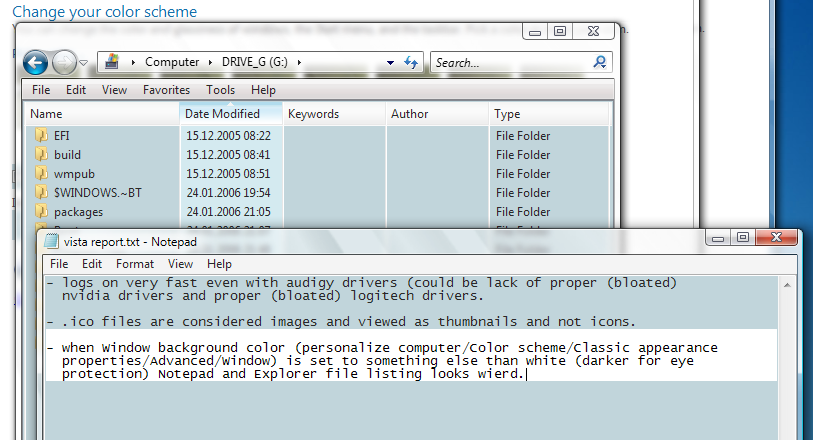Open Explorer Edit menu
813x440 pixels.
[x=76, y=90]
